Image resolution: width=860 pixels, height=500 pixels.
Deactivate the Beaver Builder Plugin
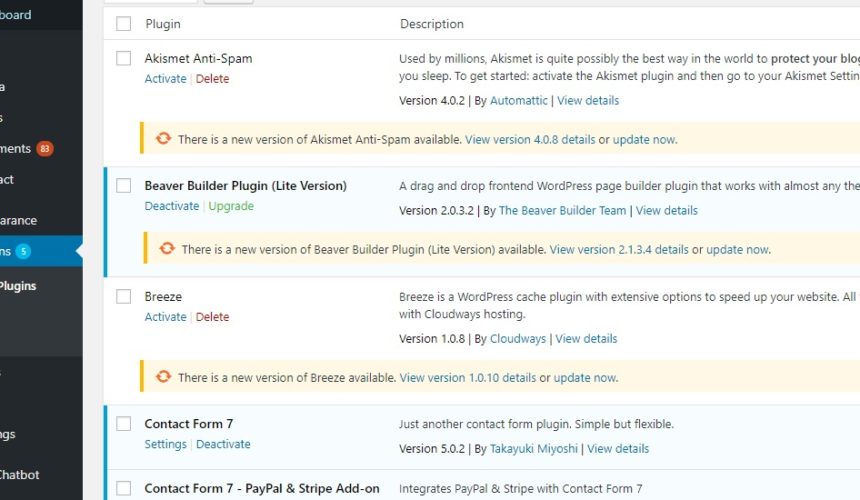tap(172, 206)
